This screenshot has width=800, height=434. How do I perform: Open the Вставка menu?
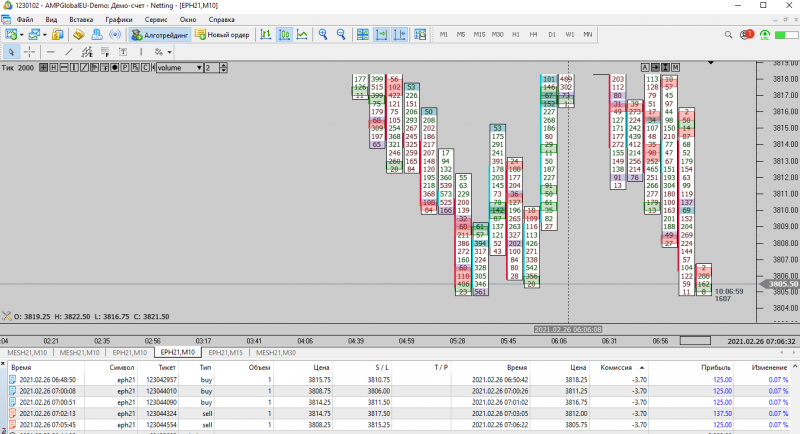coord(81,19)
